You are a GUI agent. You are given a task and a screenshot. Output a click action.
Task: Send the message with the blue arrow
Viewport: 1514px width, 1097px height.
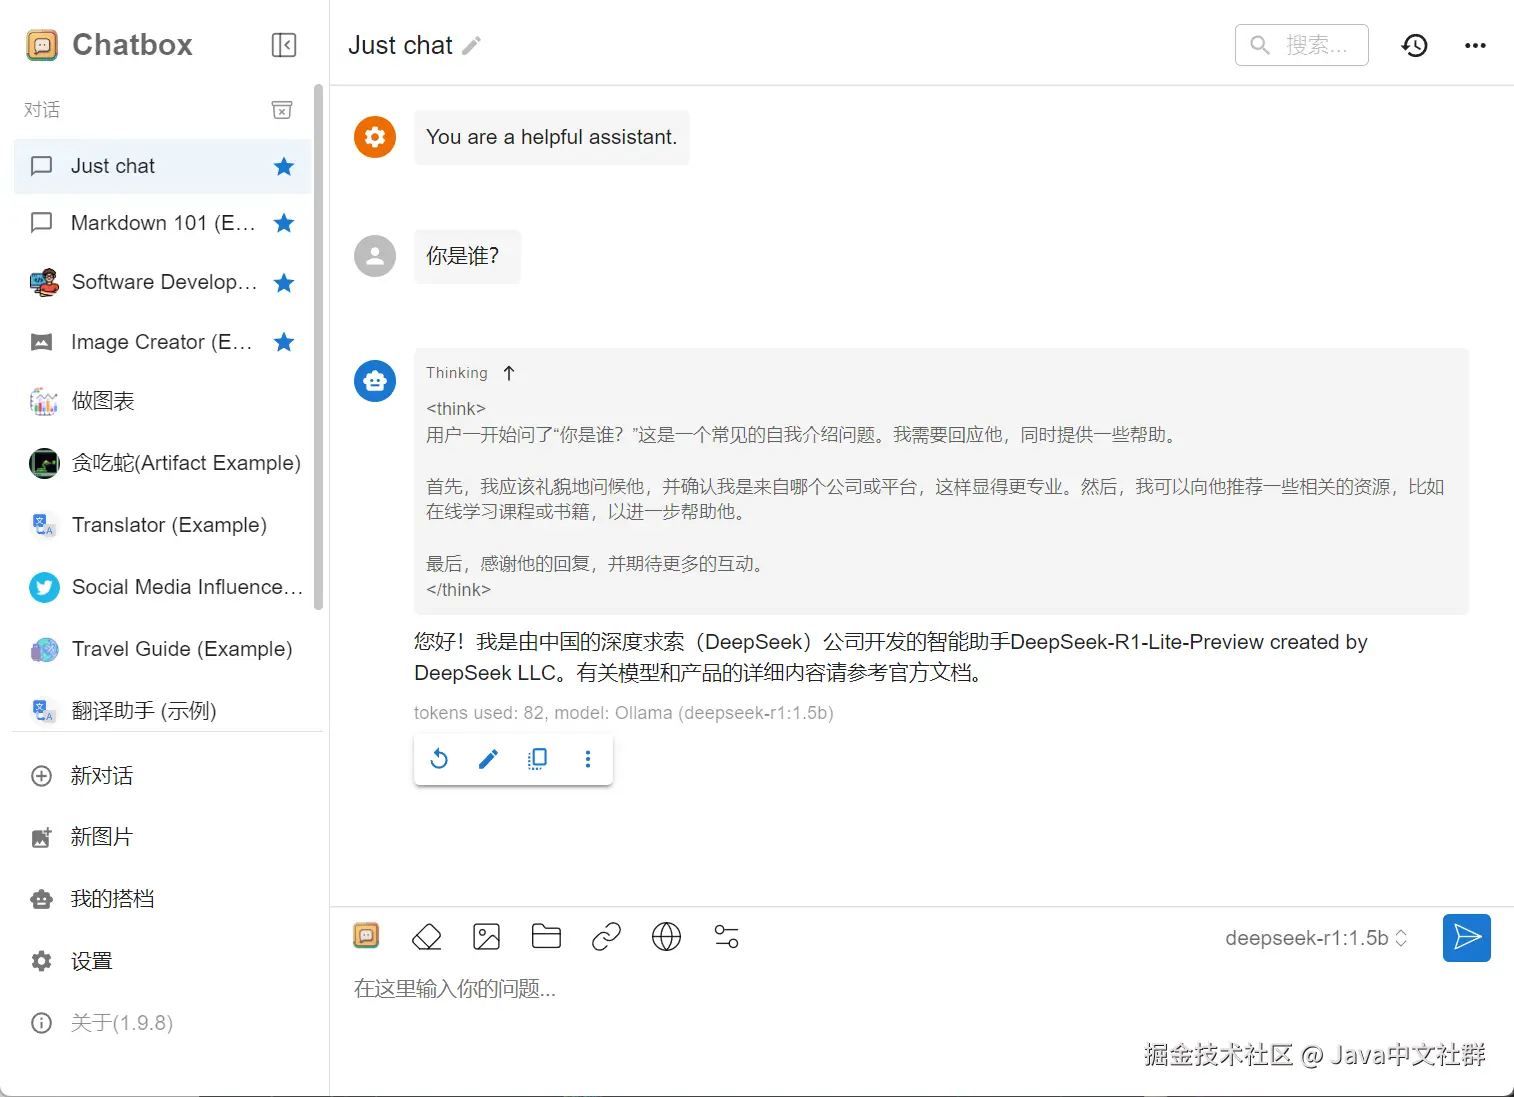point(1467,938)
